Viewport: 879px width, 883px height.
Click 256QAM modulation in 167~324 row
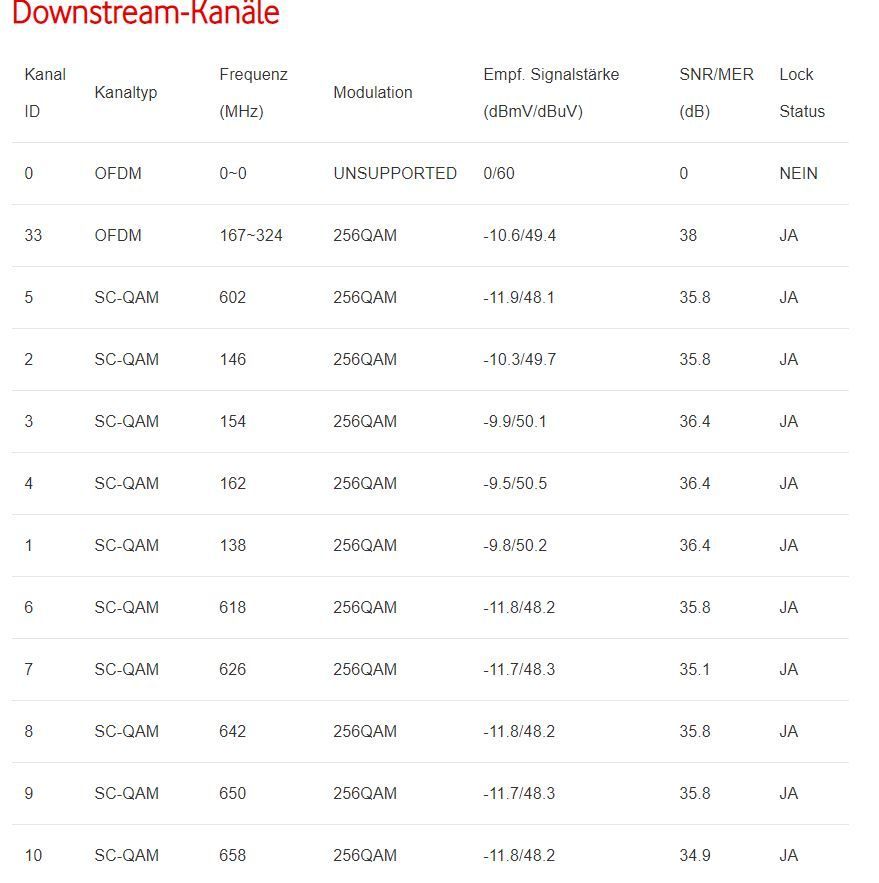pos(365,235)
